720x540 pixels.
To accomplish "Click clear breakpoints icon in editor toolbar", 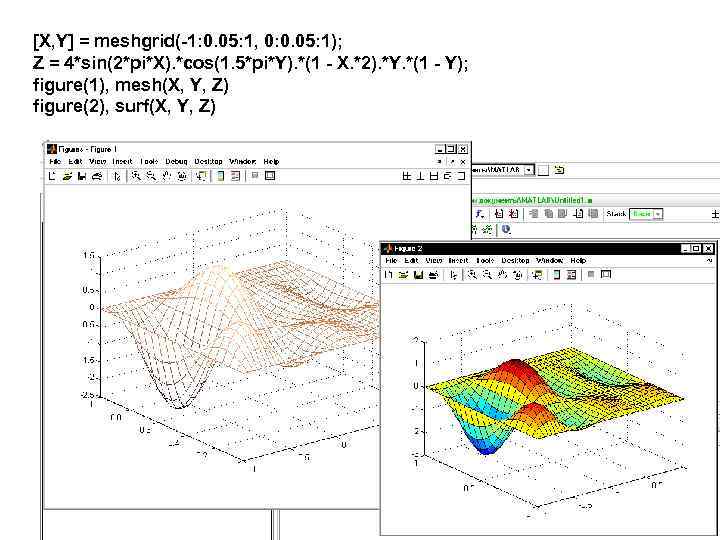I will tap(514, 214).
